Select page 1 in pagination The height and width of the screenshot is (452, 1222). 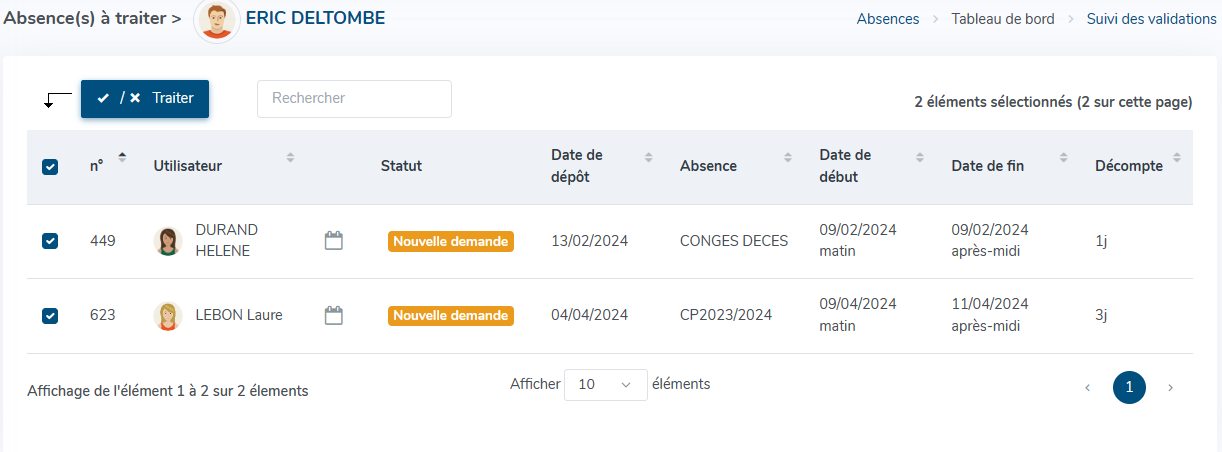point(1129,387)
